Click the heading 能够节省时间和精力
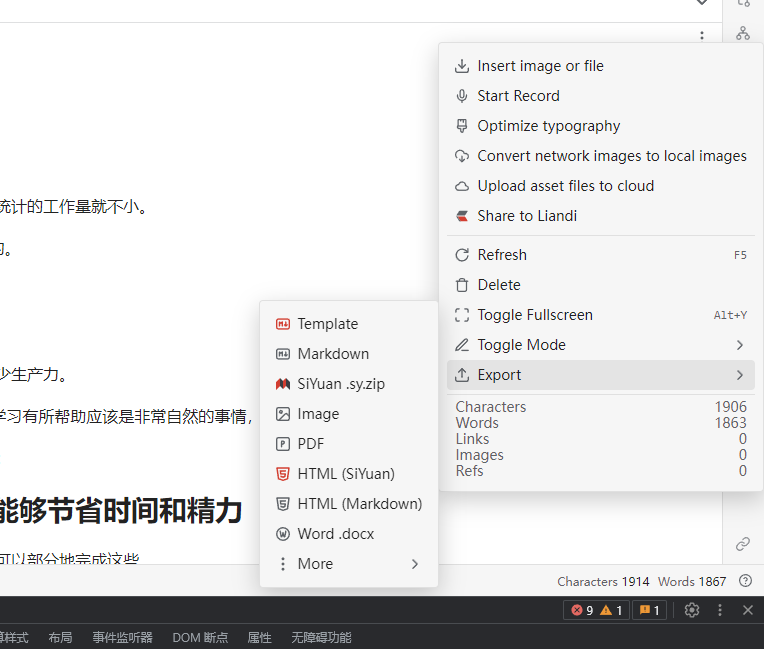The width and height of the screenshot is (764, 649). click(121, 511)
